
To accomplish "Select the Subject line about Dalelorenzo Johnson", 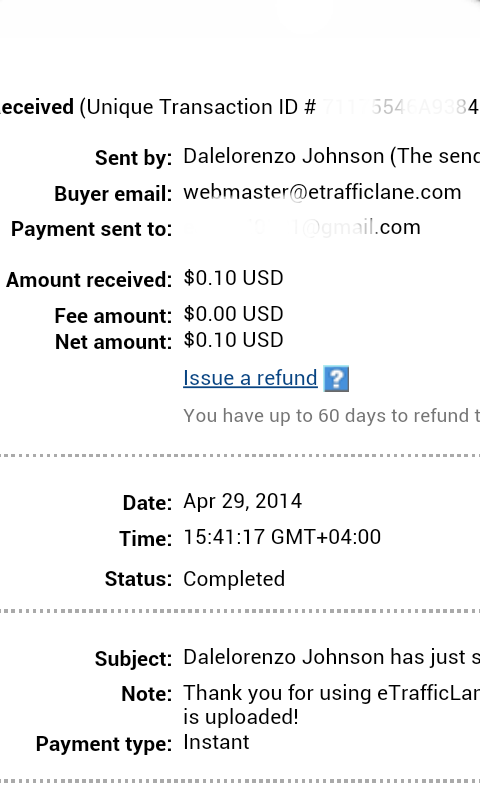I will pos(332,657).
